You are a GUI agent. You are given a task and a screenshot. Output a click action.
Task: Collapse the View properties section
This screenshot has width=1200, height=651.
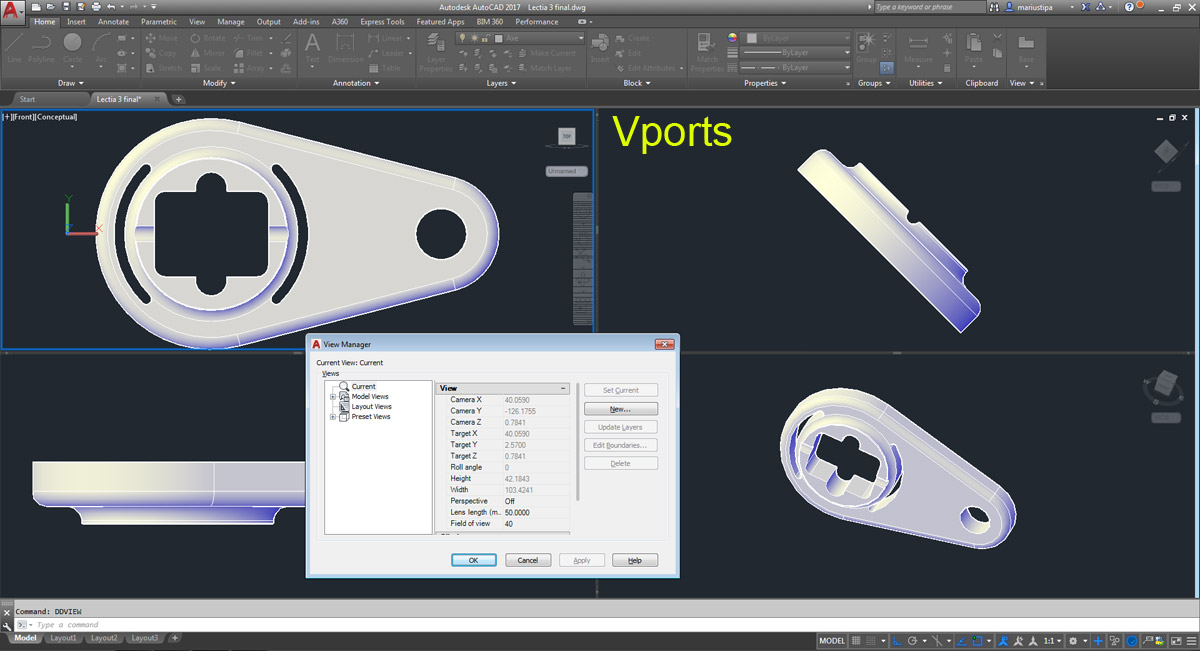[563, 388]
